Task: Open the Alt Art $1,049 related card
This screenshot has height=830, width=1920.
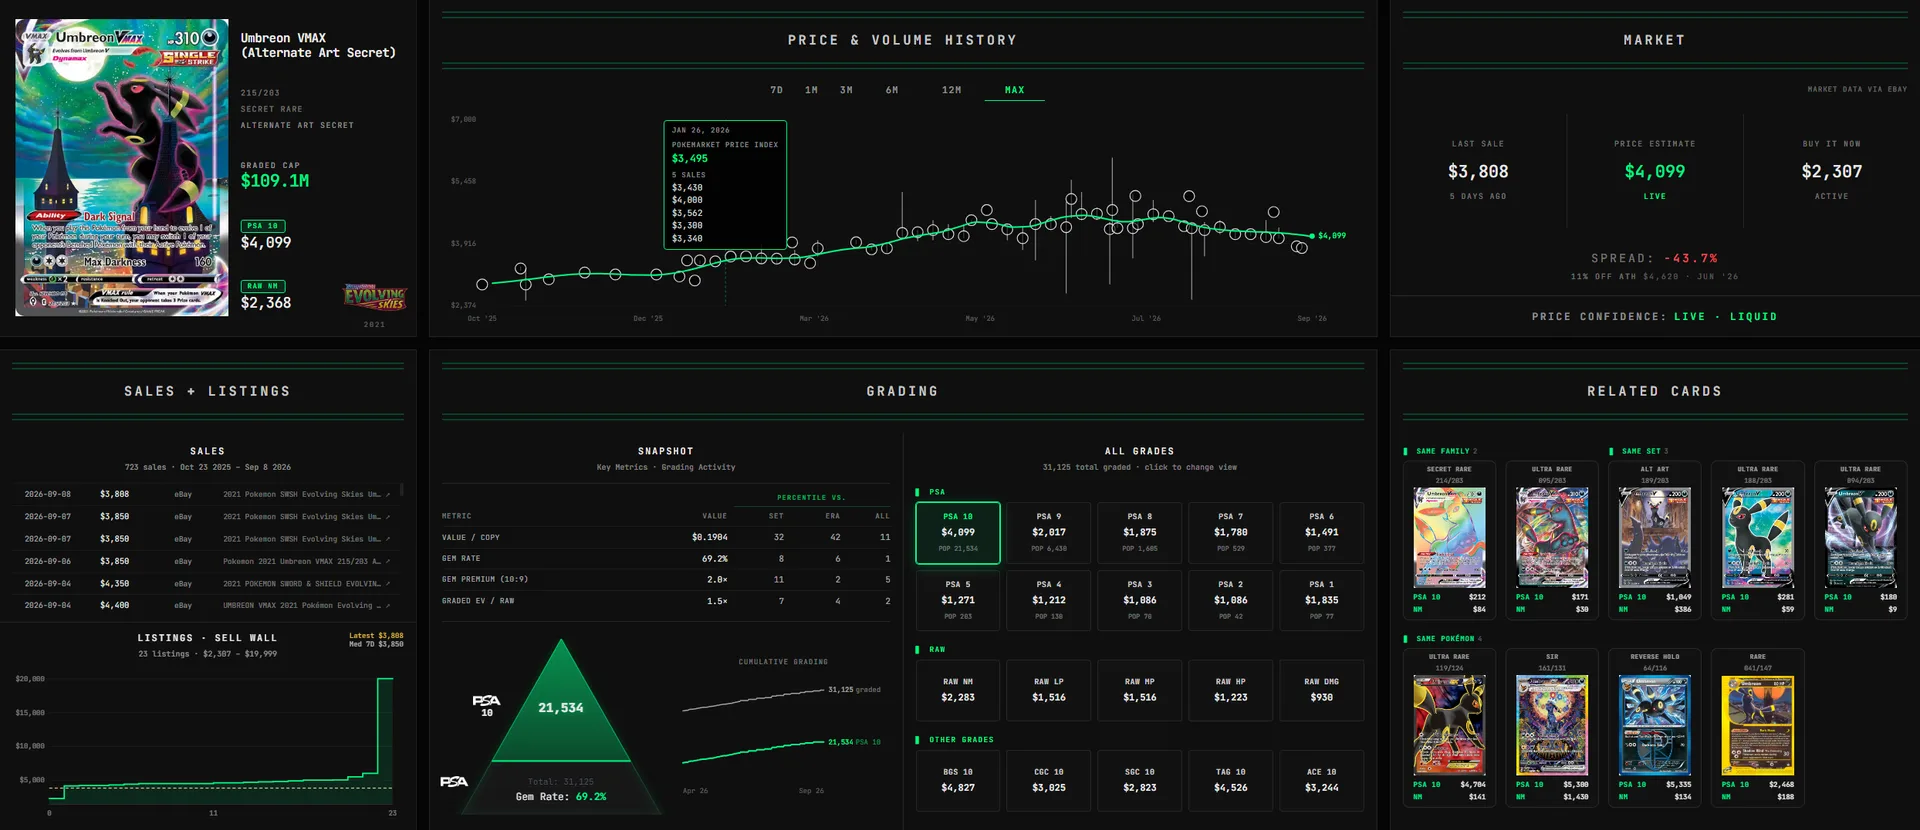Action: [x=1655, y=538]
